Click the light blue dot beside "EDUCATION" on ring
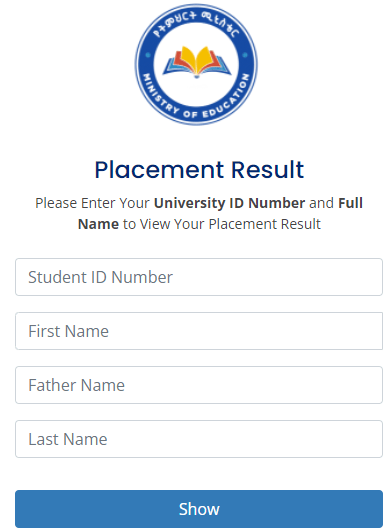This screenshot has width=387, height=531. (245, 55)
